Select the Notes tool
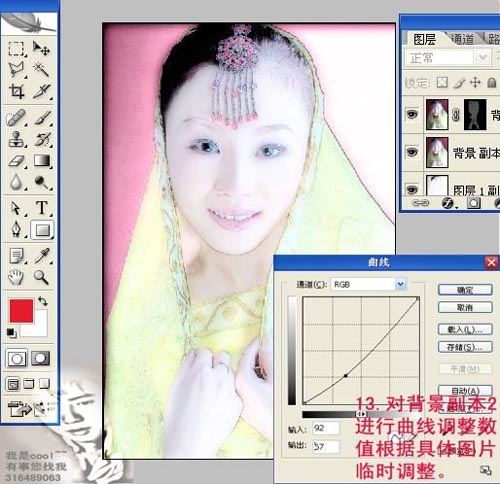Screen dimensions: 500x484 pos(16,256)
